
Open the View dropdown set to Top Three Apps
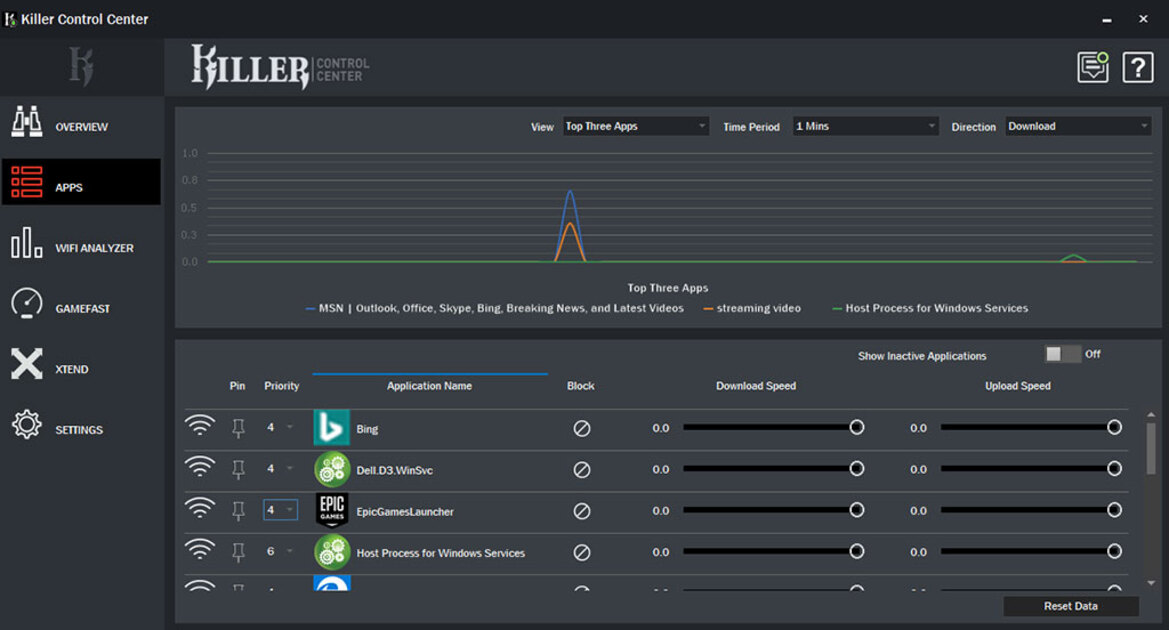pyautogui.click(x=635, y=126)
